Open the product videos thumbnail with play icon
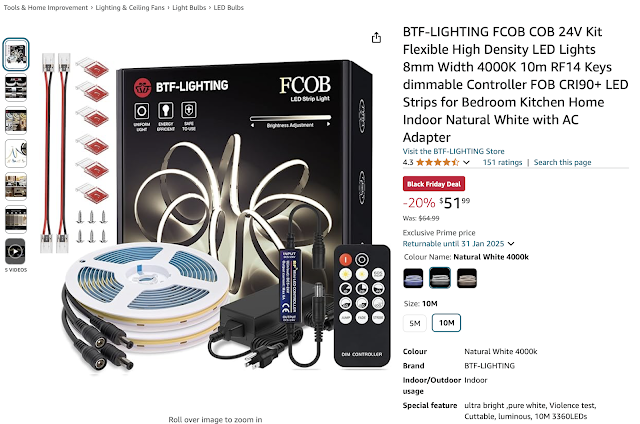Viewport: 640px width, 424px height. (x=16, y=251)
